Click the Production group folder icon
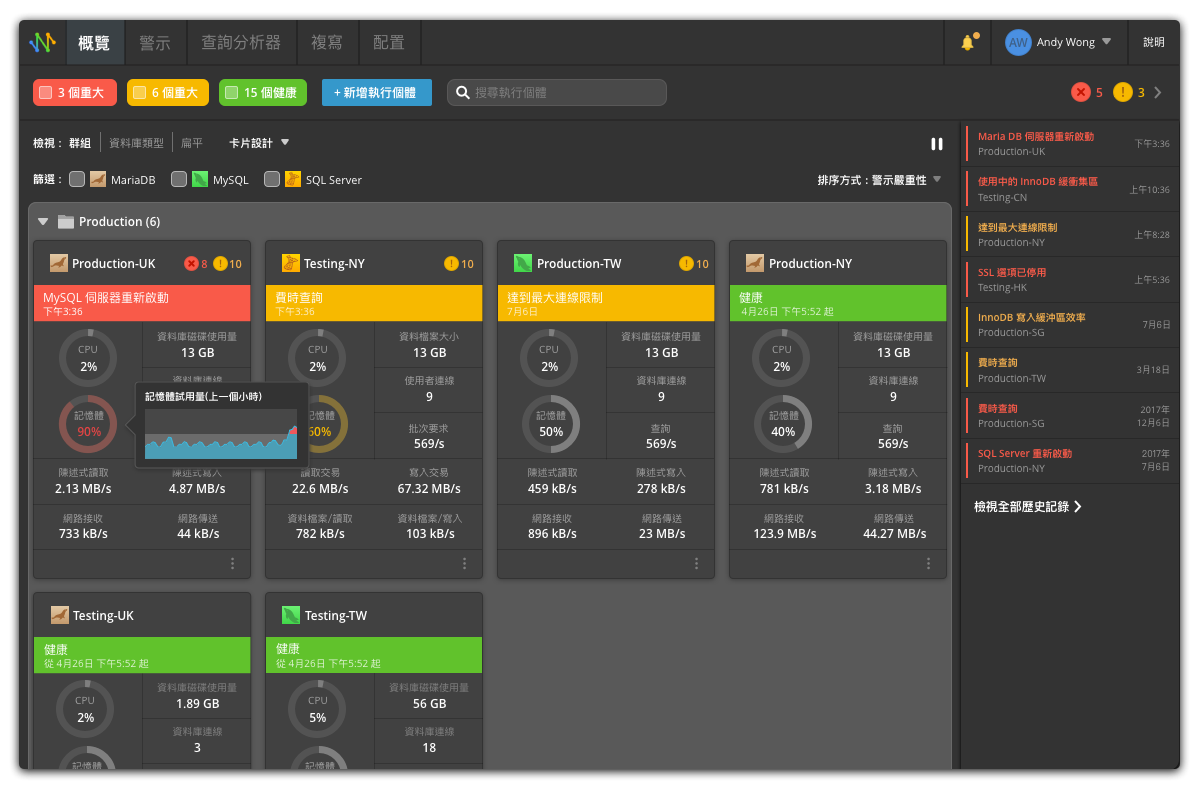This screenshot has width=1200, height=790. tap(65, 221)
